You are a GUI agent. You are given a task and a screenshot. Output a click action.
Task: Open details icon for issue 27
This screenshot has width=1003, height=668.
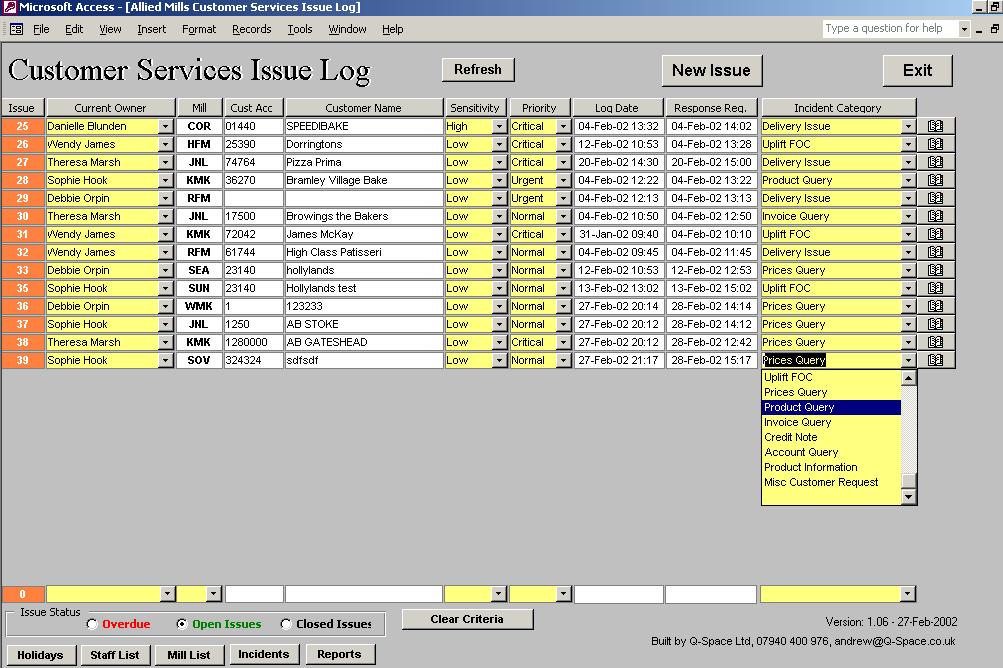[x=936, y=162]
